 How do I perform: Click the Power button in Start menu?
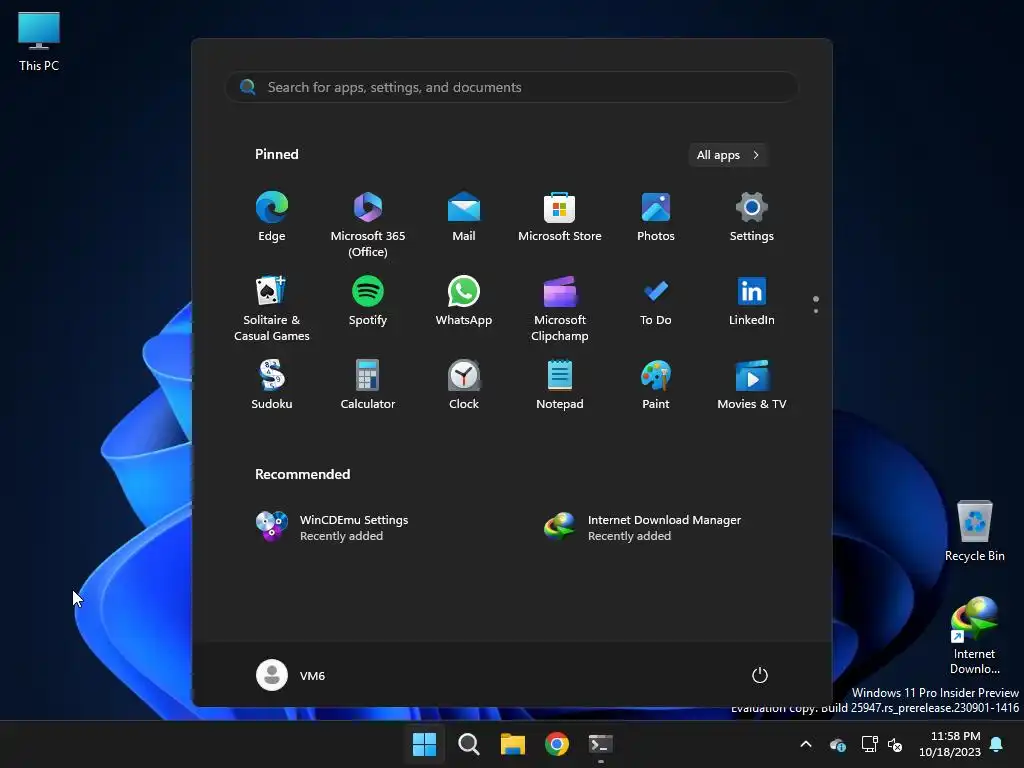coord(760,675)
